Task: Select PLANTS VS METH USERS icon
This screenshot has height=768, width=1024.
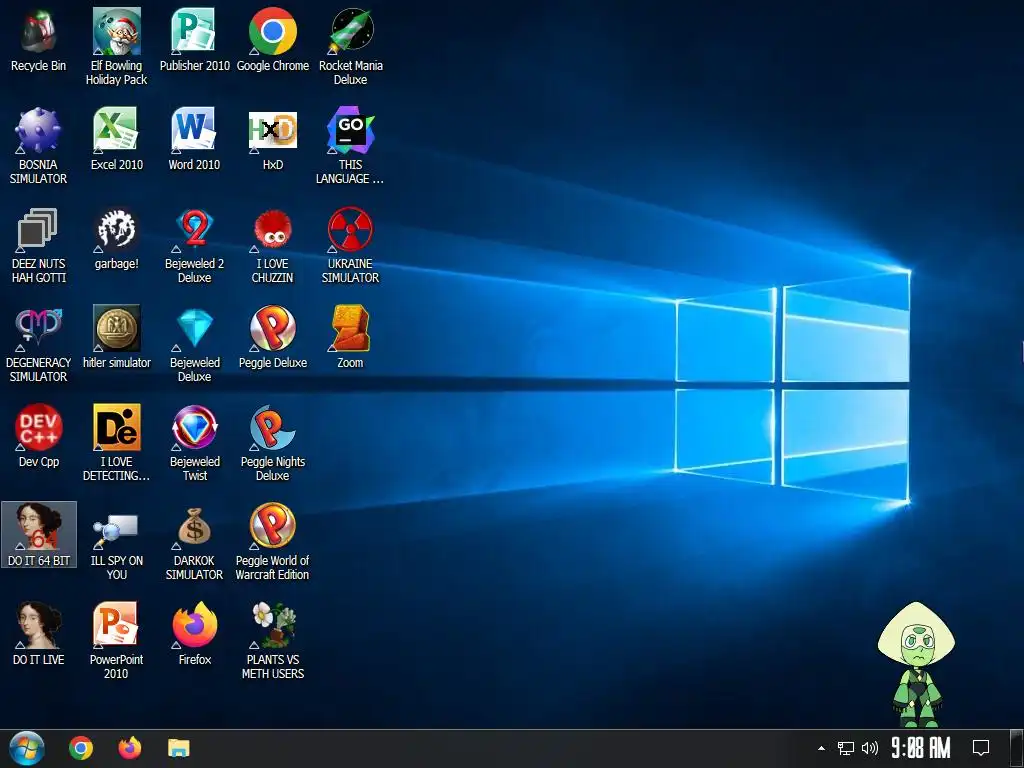Action: point(273,641)
